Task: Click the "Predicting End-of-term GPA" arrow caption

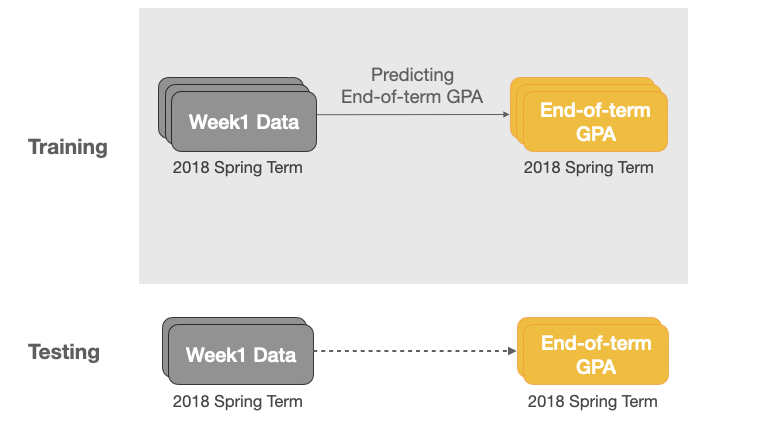Action: [x=412, y=86]
